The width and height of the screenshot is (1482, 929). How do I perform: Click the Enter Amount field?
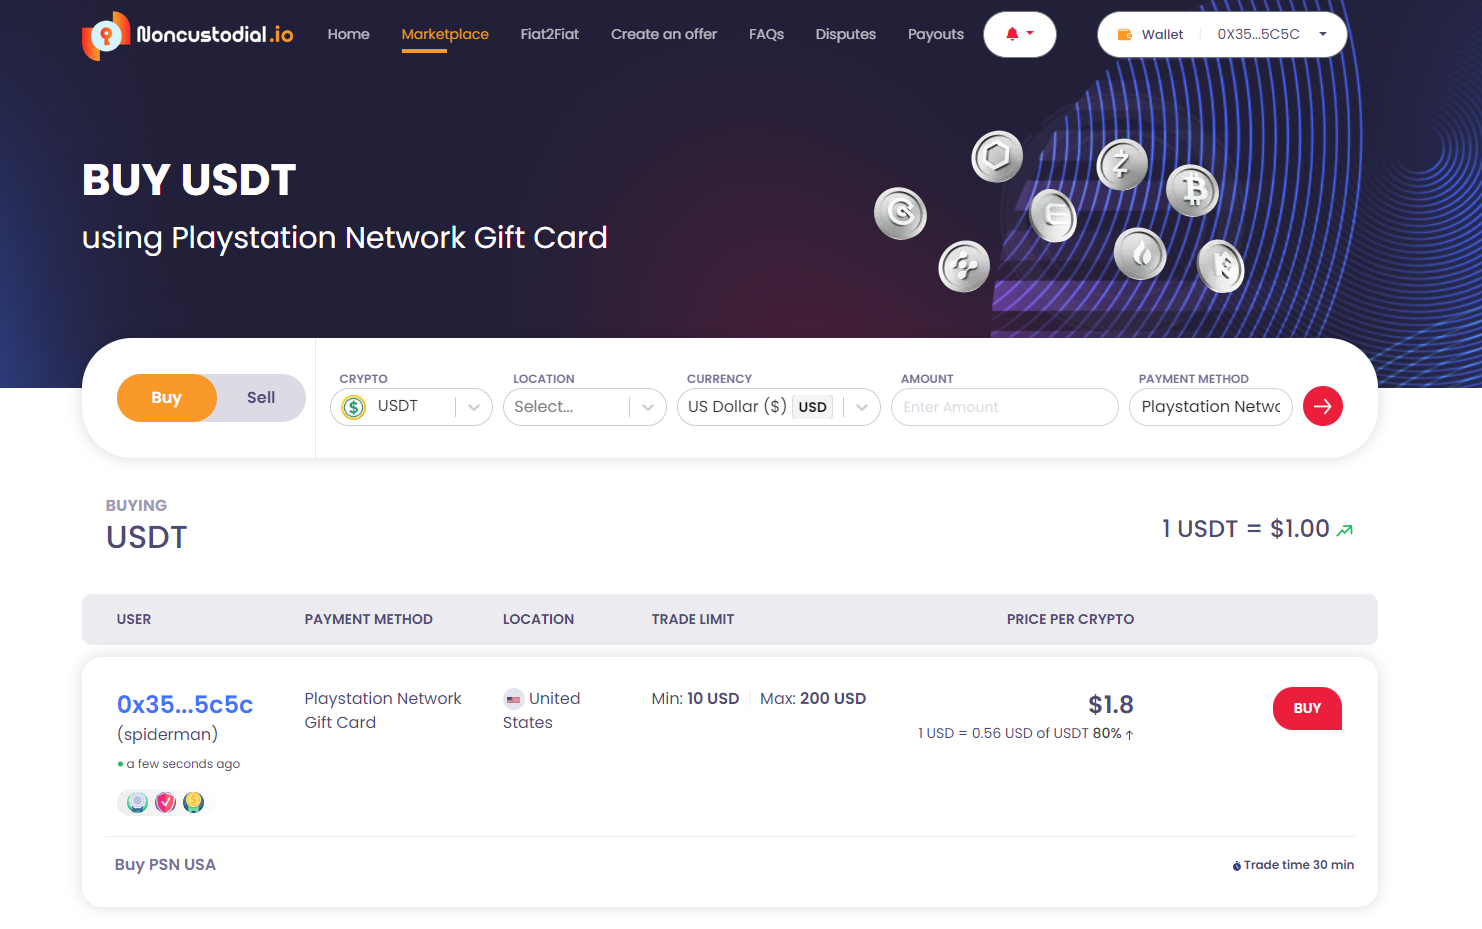tap(1004, 407)
